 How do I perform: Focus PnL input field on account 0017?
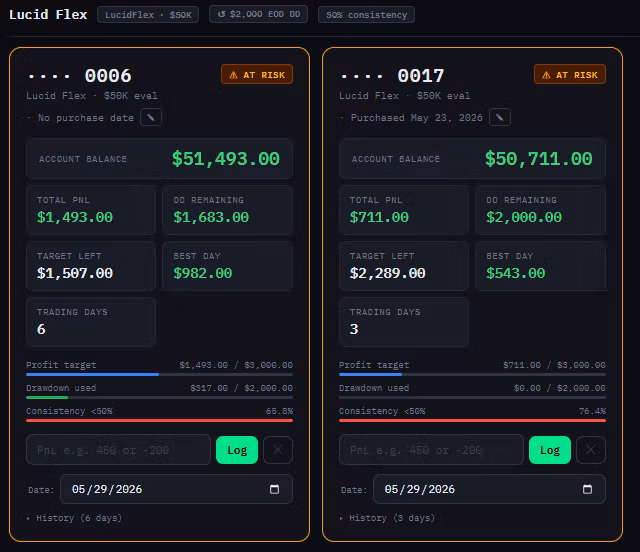[431, 450]
